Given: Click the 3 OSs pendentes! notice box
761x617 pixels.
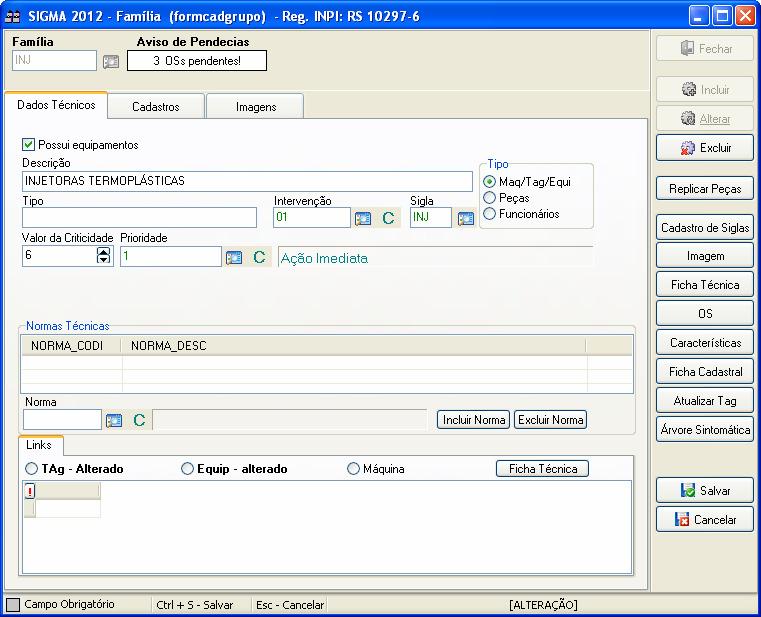Looking at the screenshot, I should point(197,61).
